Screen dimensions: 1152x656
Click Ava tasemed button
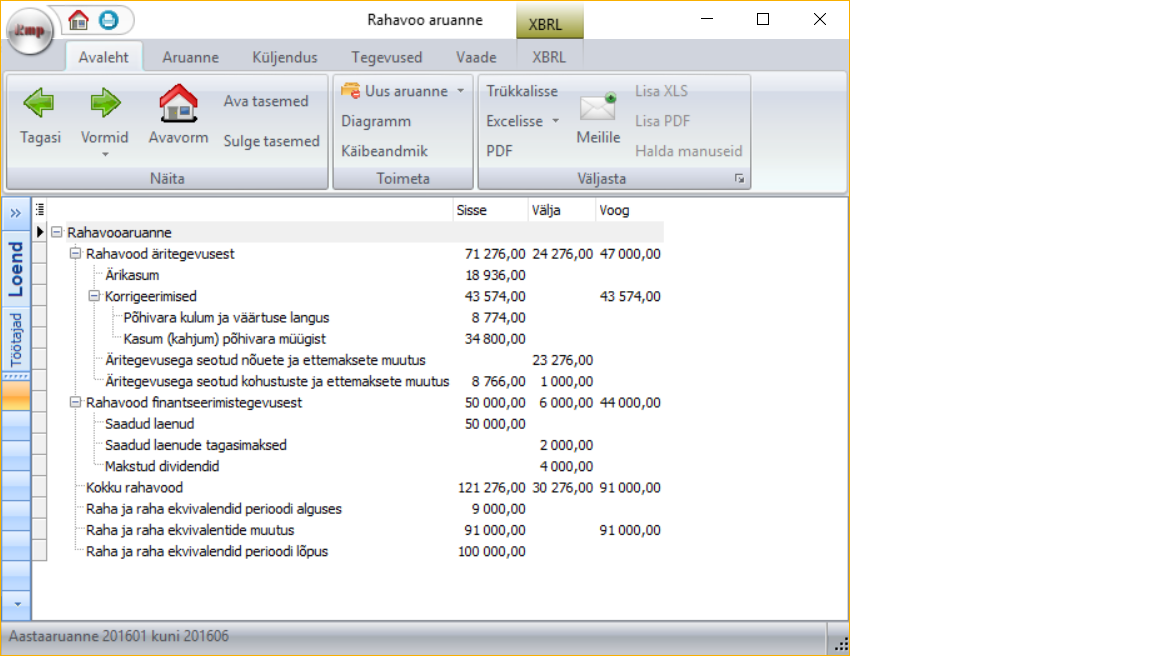pos(266,101)
